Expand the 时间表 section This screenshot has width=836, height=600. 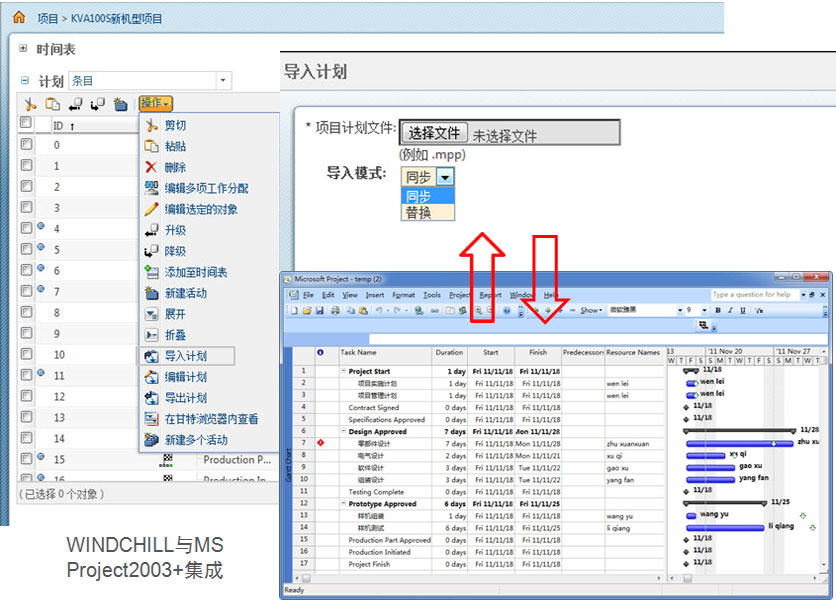pyautogui.click(x=23, y=48)
